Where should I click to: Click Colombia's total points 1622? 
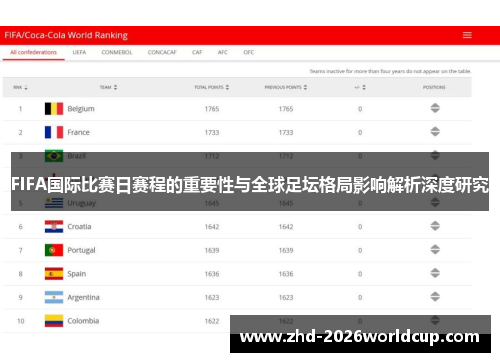click(x=212, y=321)
